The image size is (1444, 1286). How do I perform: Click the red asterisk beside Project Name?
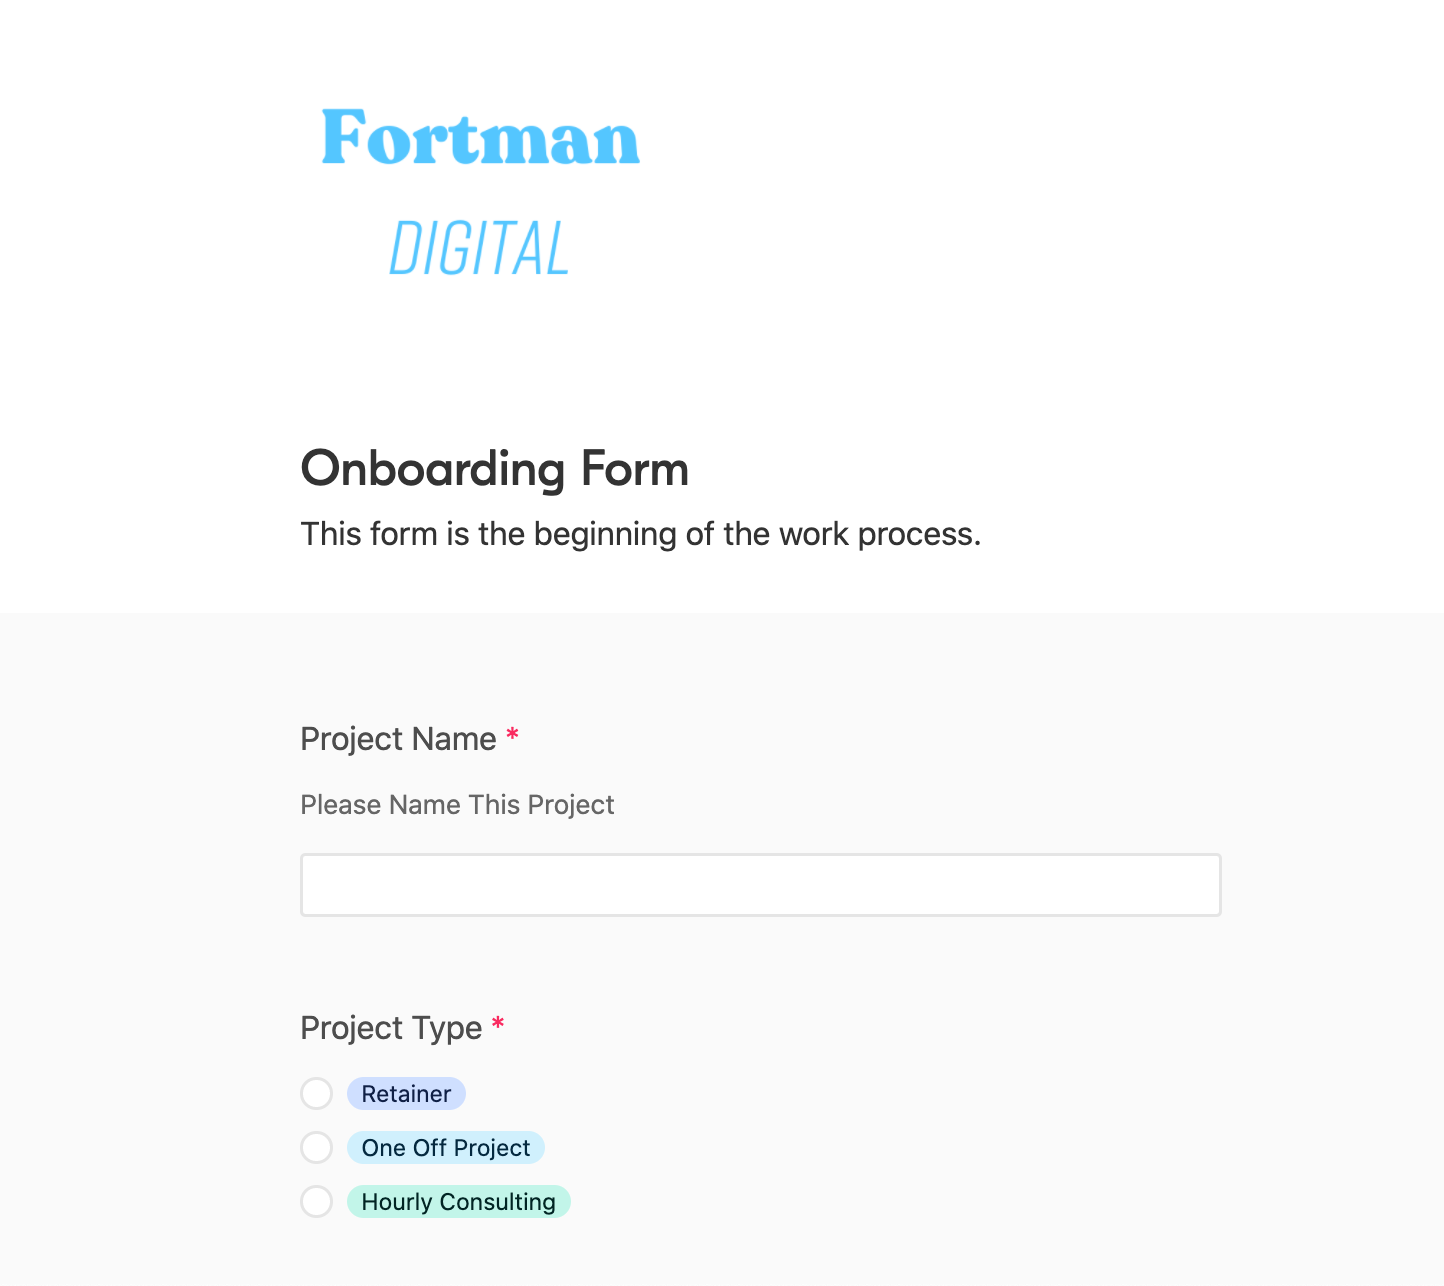point(512,737)
